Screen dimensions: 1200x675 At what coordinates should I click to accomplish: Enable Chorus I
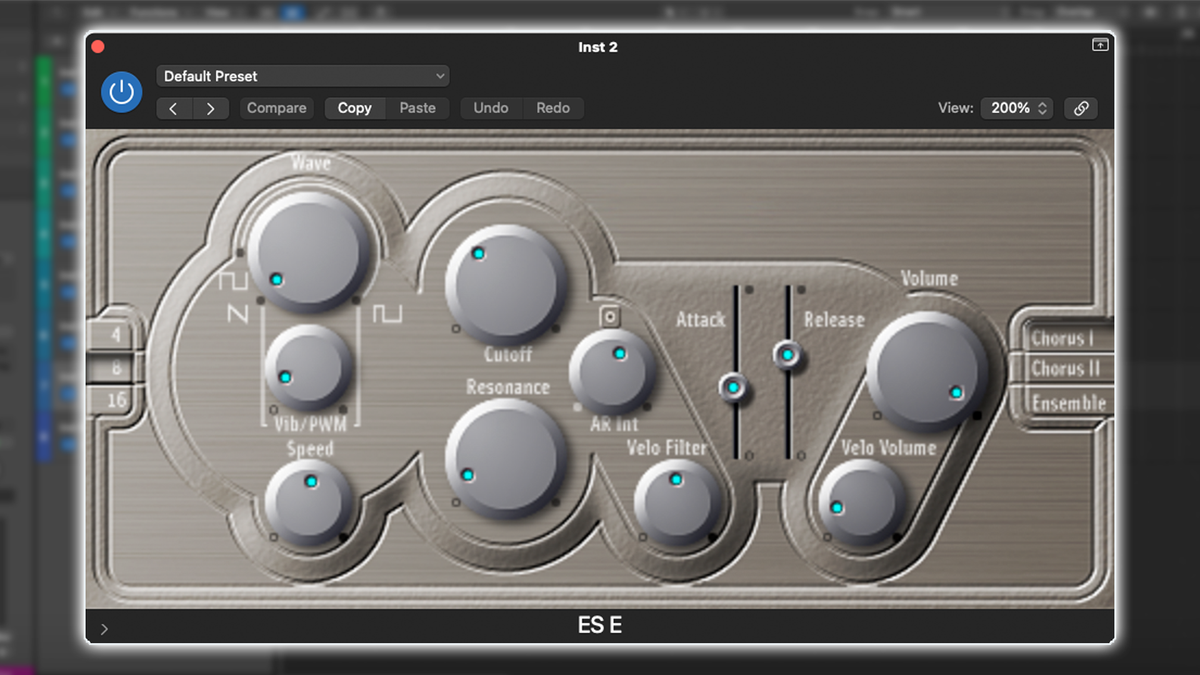click(x=1064, y=339)
